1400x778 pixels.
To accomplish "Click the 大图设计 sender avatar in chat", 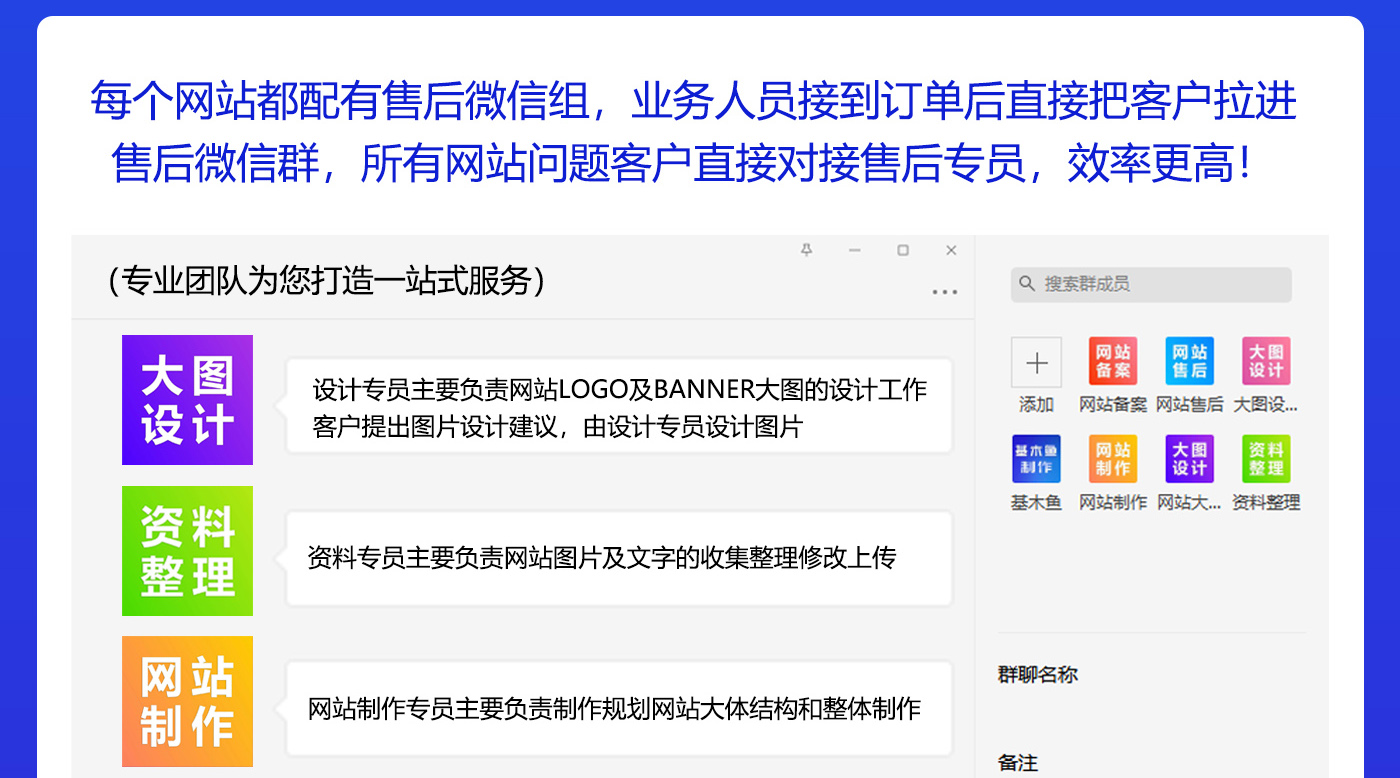I will click(x=187, y=400).
